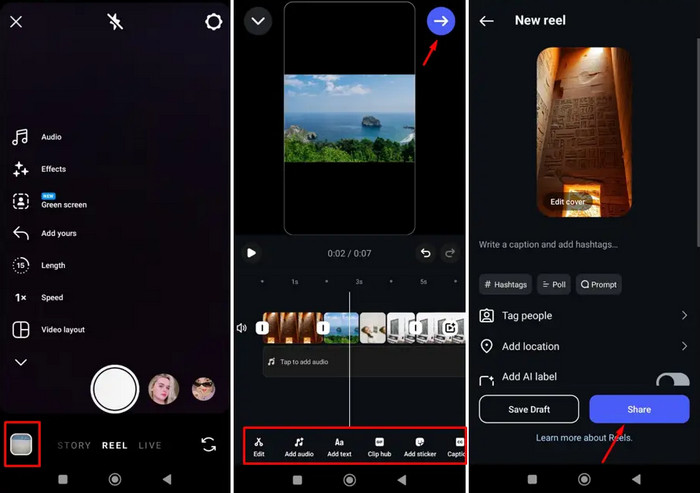Proceed with the blue next arrow button
Screen dimensions: 700x493
coord(441,21)
